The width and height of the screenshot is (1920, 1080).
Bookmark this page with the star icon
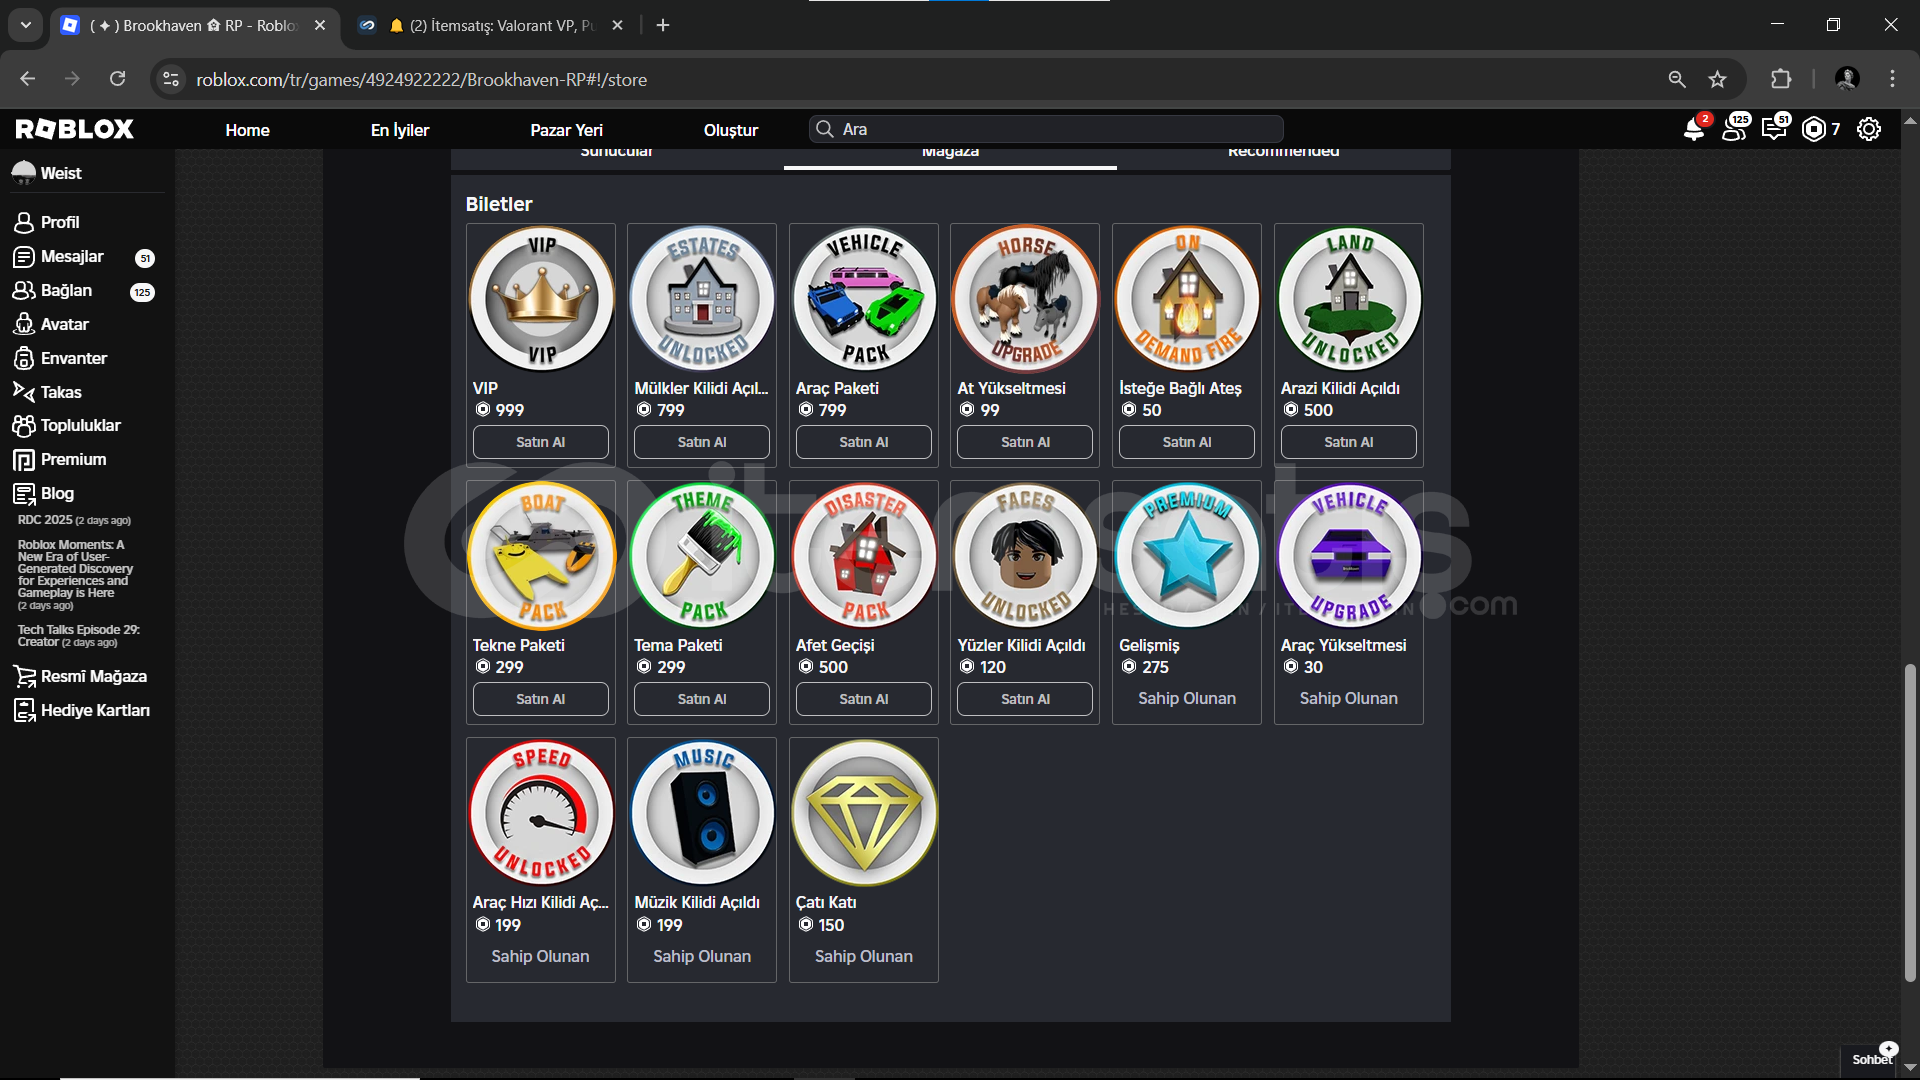click(x=1717, y=79)
